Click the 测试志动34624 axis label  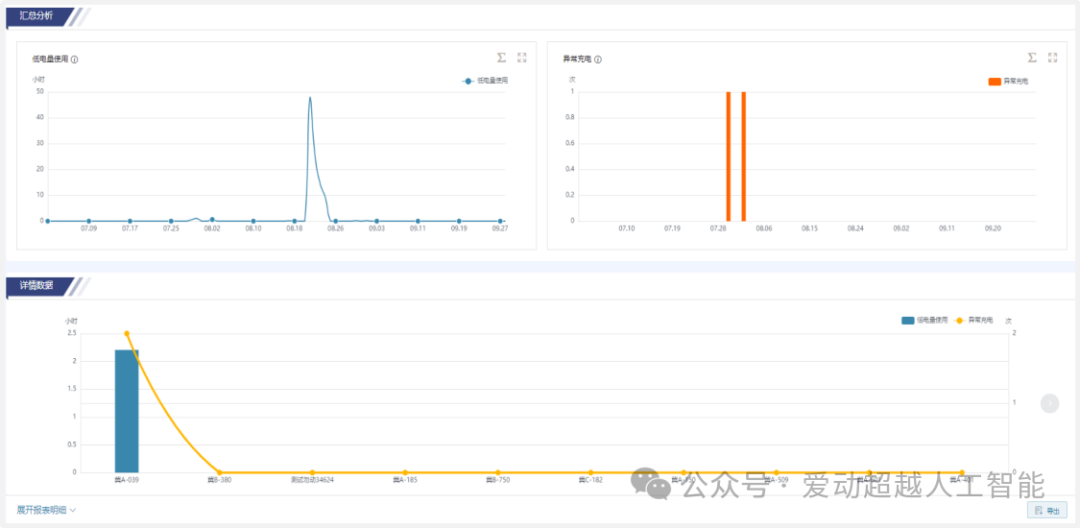coord(312,481)
